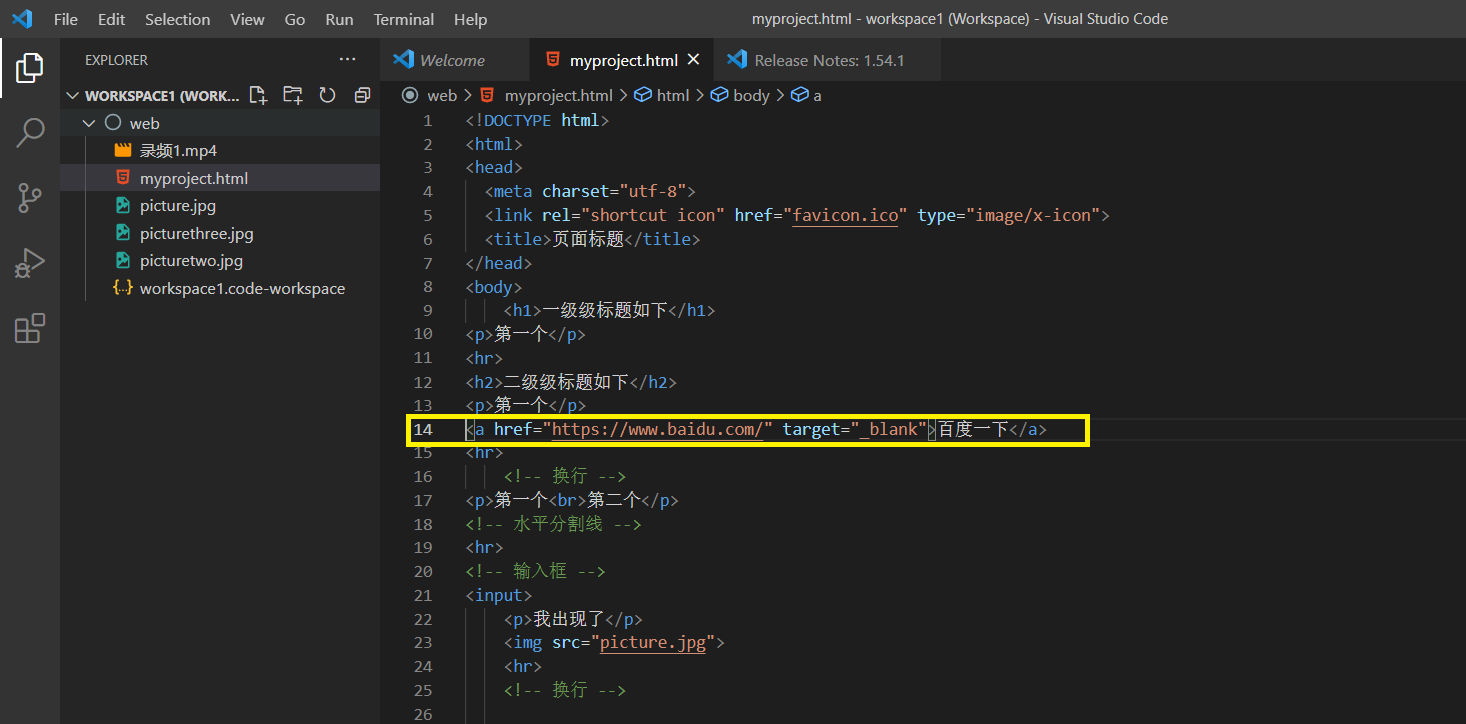The width and height of the screenshot is (1466, 724).
Task: Click the HTML icon beside myproject.html in Explorer
Action: pyautogui.click(x=123, y=178)
